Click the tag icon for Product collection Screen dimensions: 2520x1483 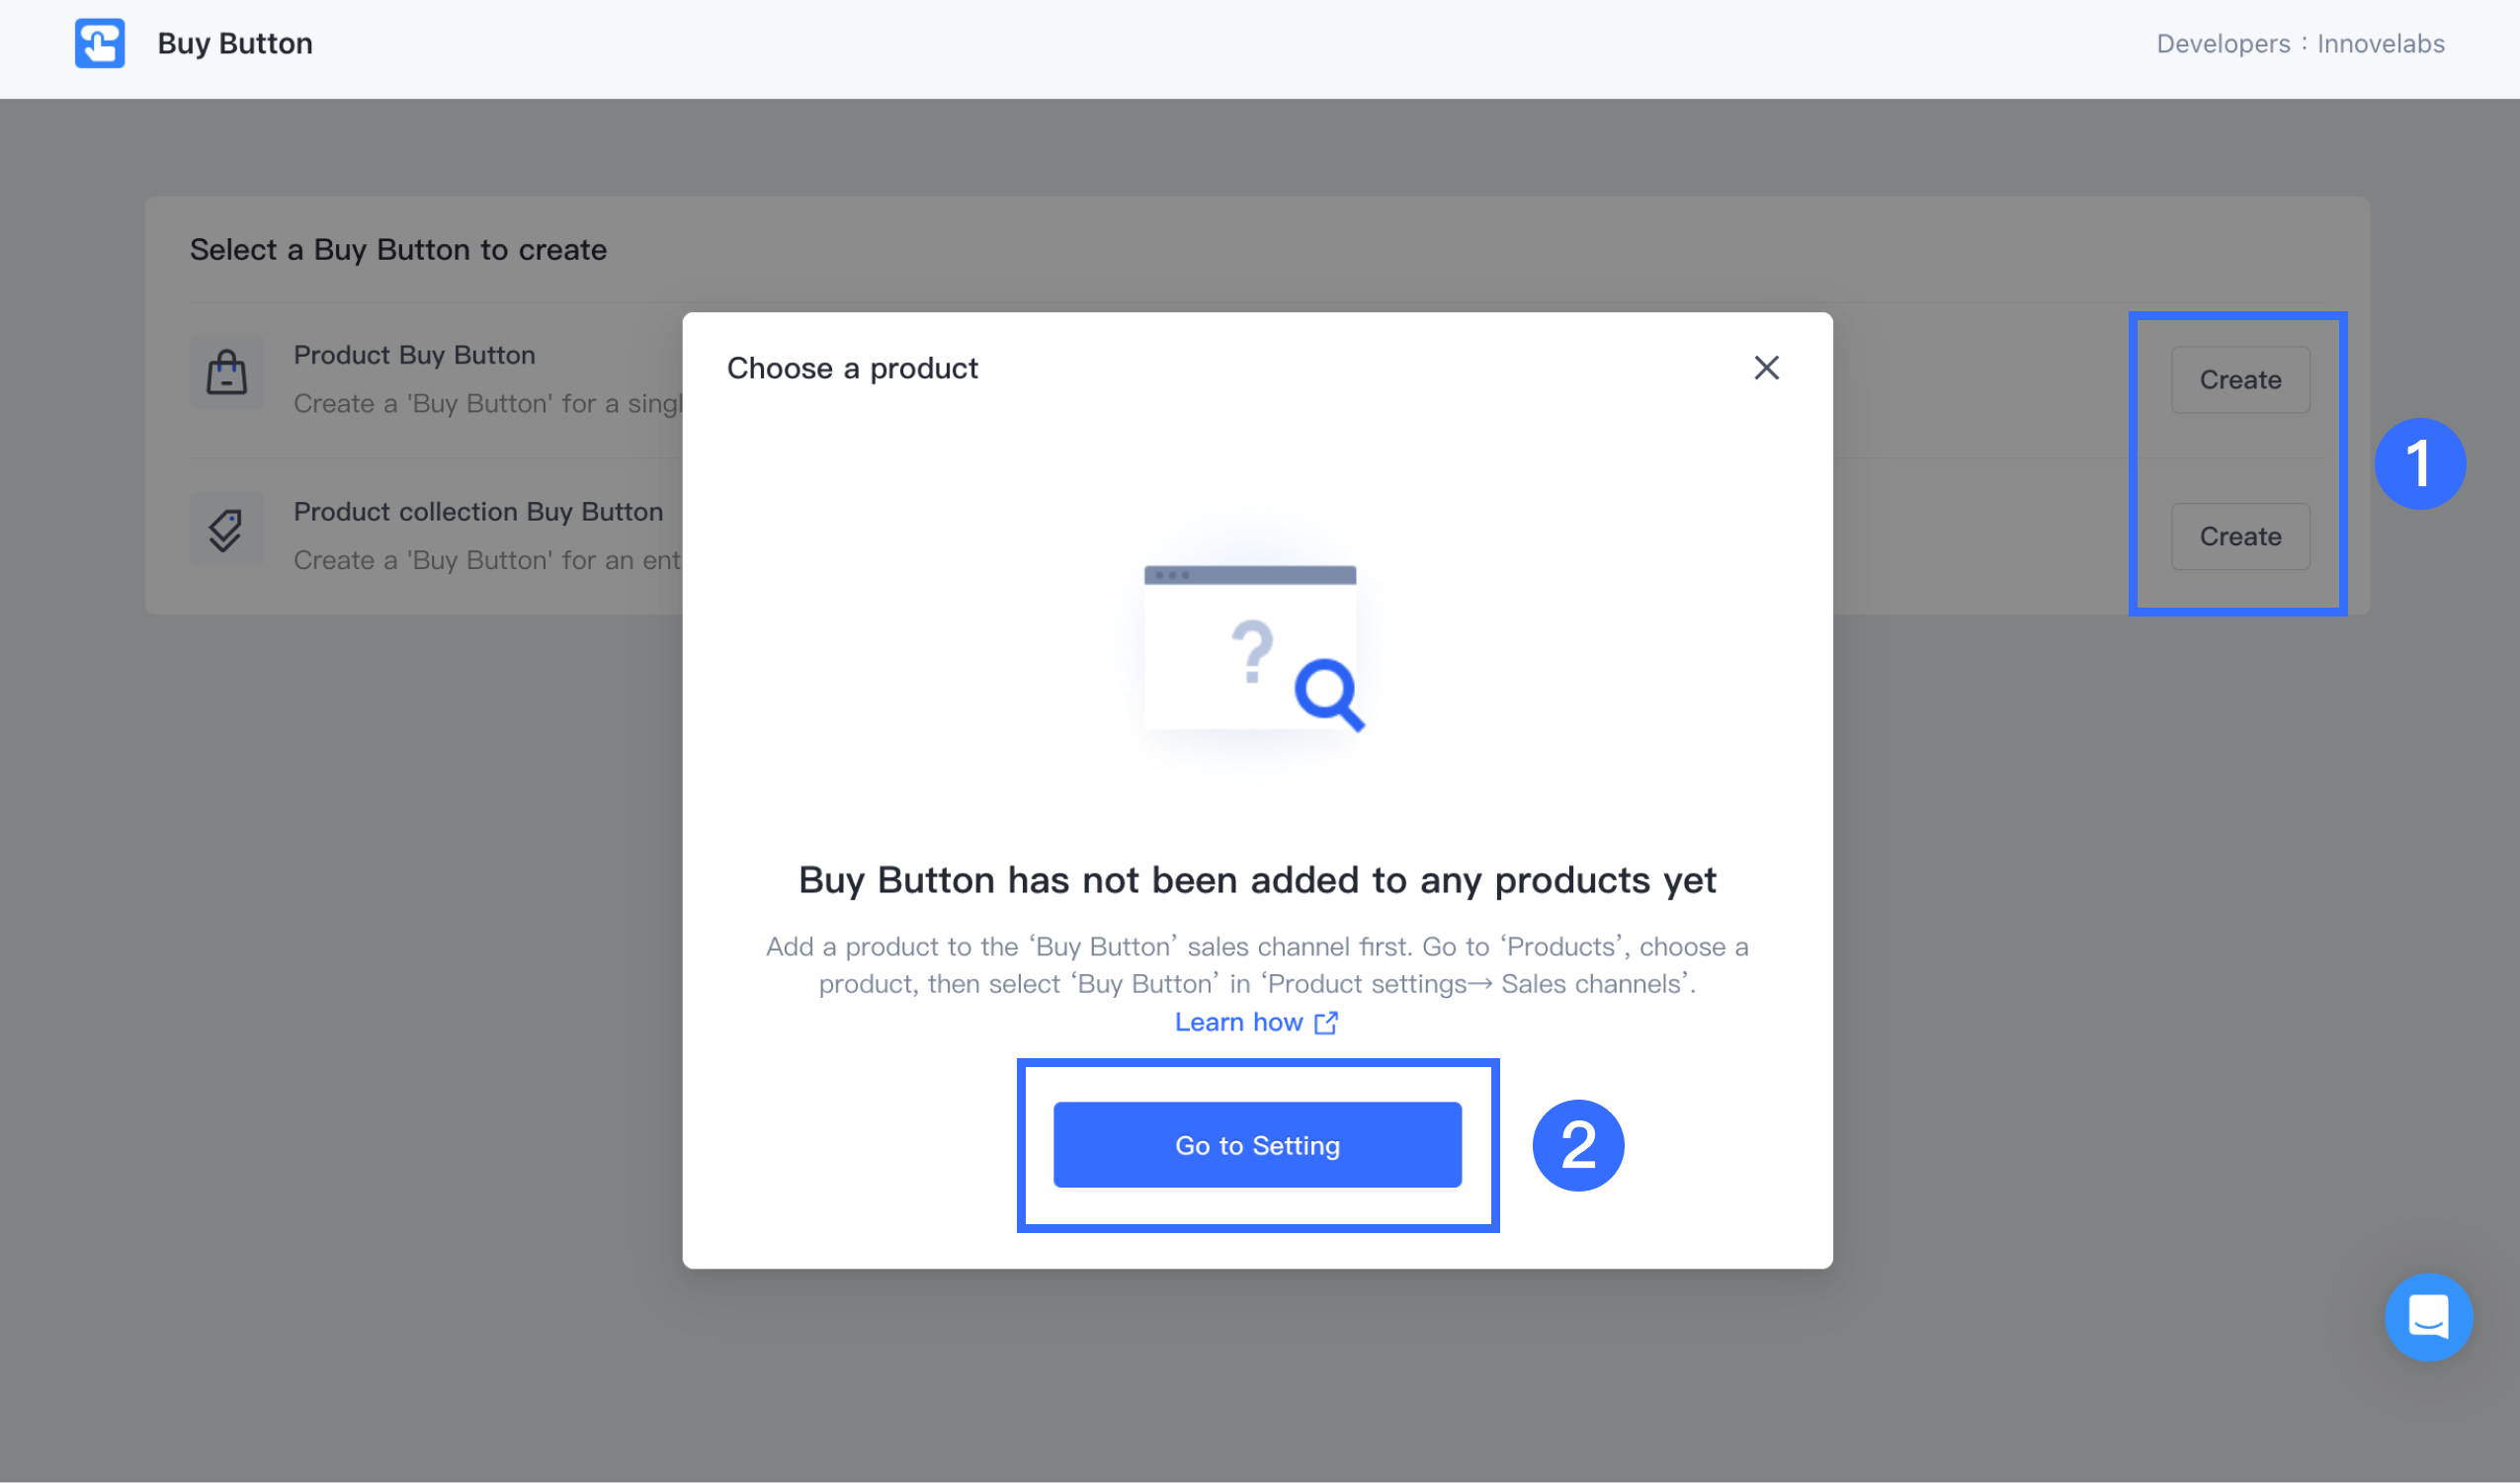coord(227,529)
